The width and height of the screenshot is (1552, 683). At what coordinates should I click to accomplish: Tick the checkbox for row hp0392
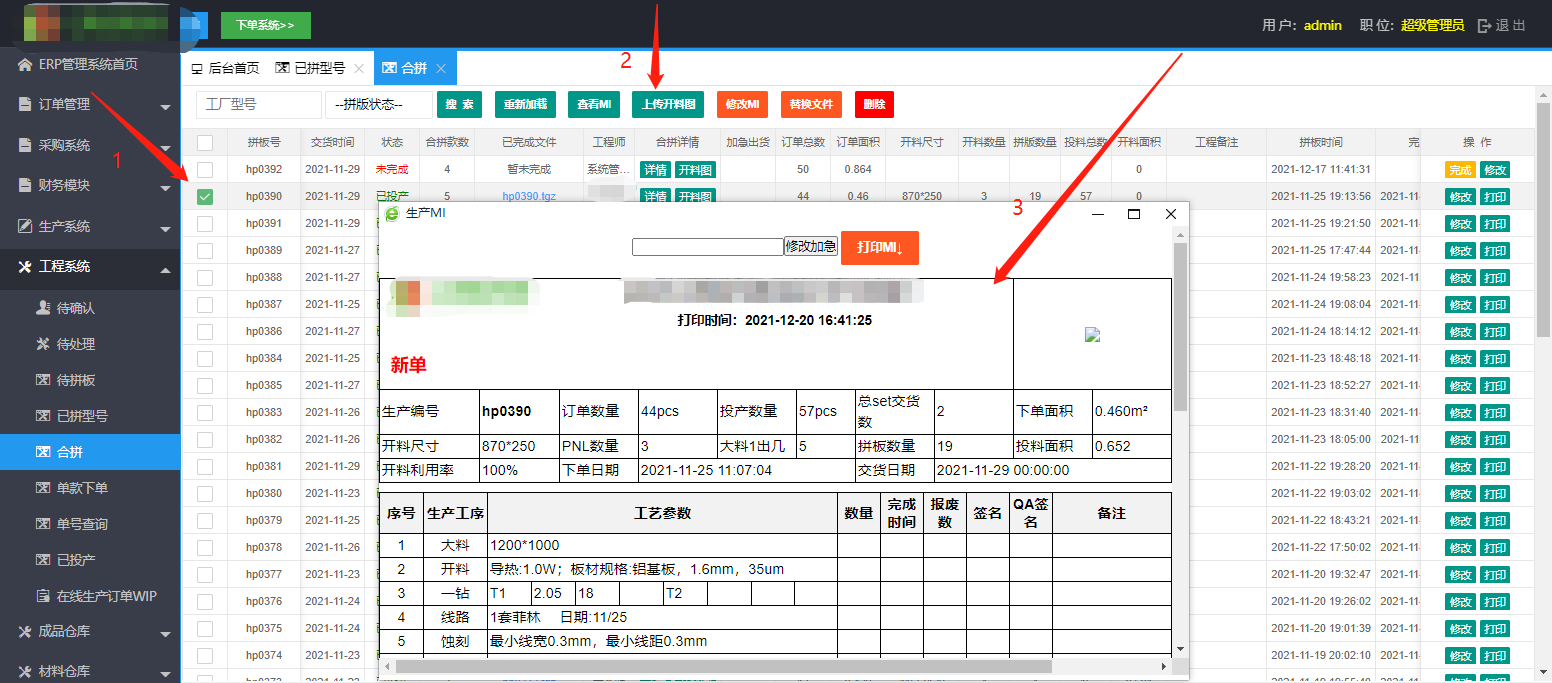205,170
